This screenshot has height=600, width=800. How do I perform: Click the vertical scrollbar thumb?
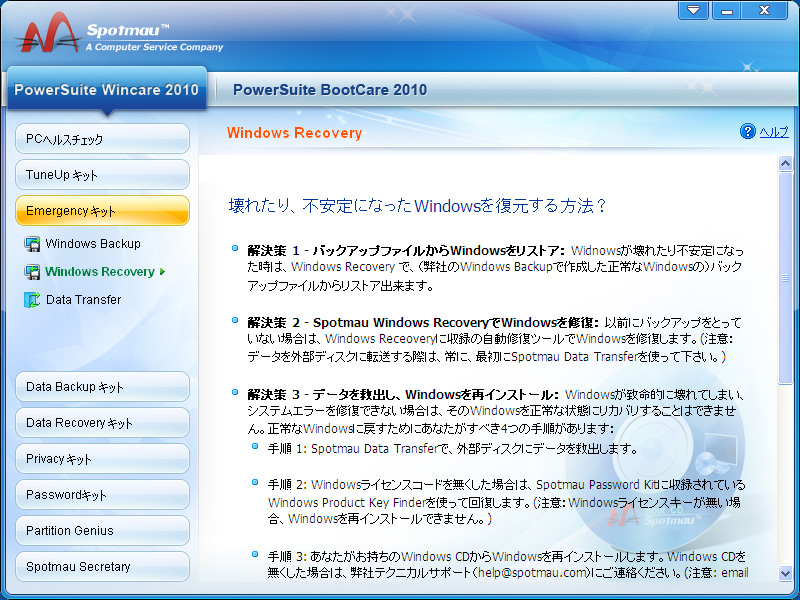[x=785, y=278]
